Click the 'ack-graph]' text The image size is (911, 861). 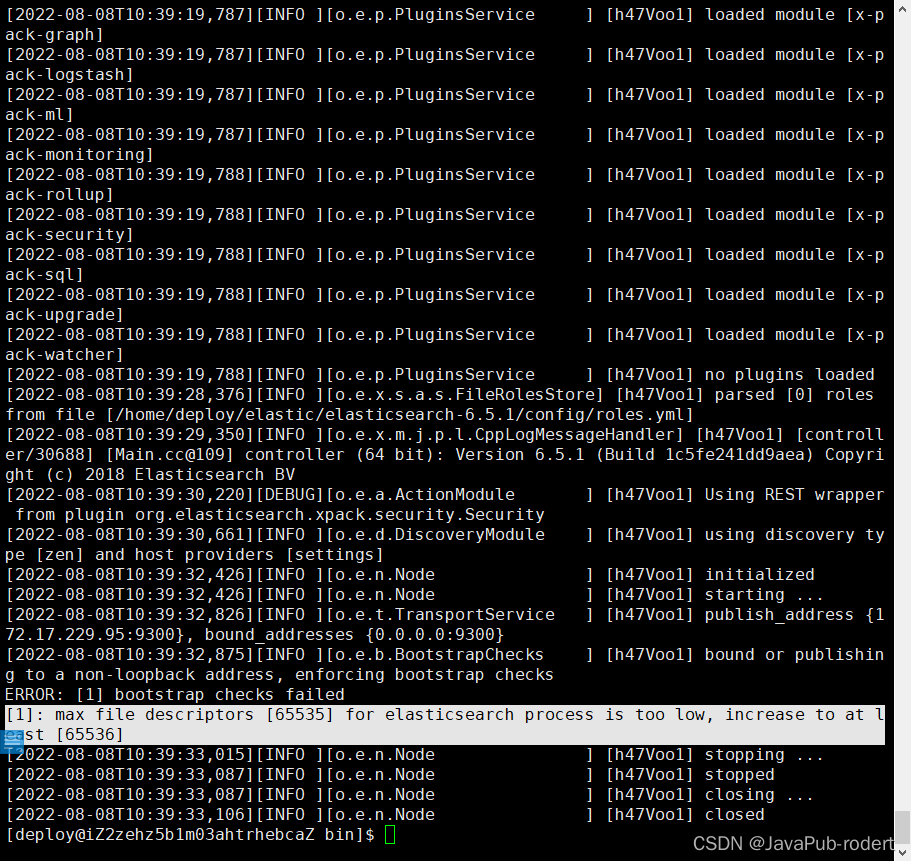point(55,35)
